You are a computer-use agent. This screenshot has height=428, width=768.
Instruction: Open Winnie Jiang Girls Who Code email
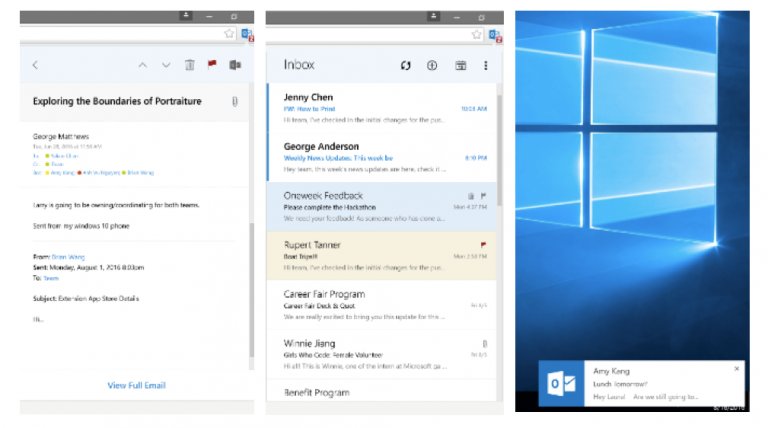point(382,354)
